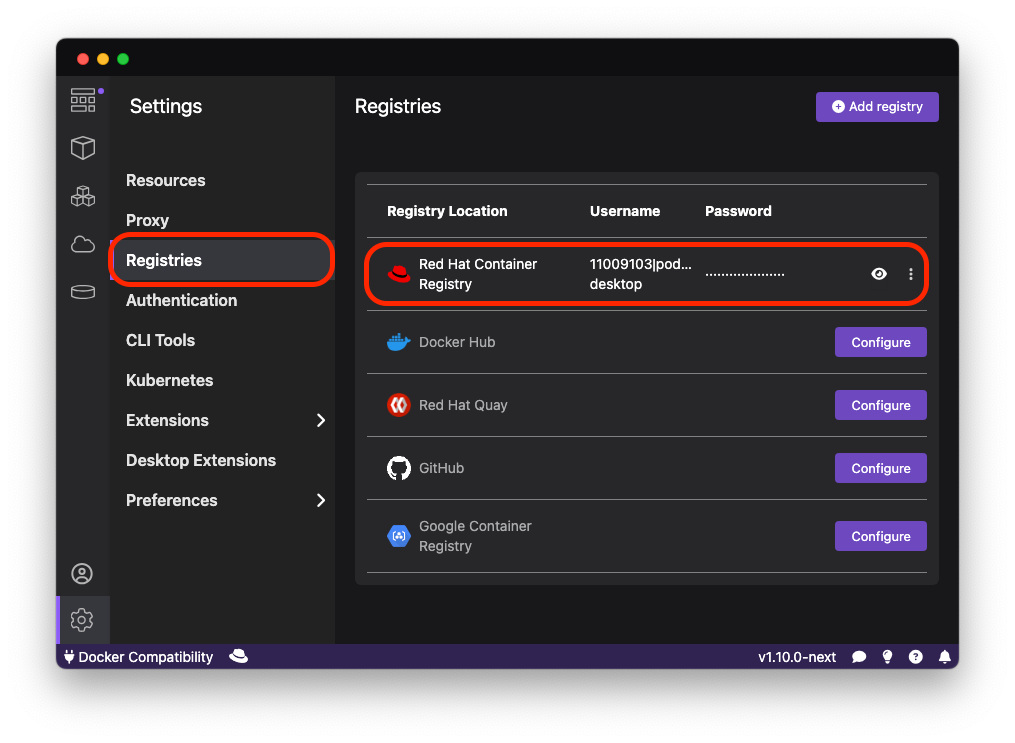Click the Docker Hub whale logo
Viewport: 1015px width, 743px height.
coord(399,342)
